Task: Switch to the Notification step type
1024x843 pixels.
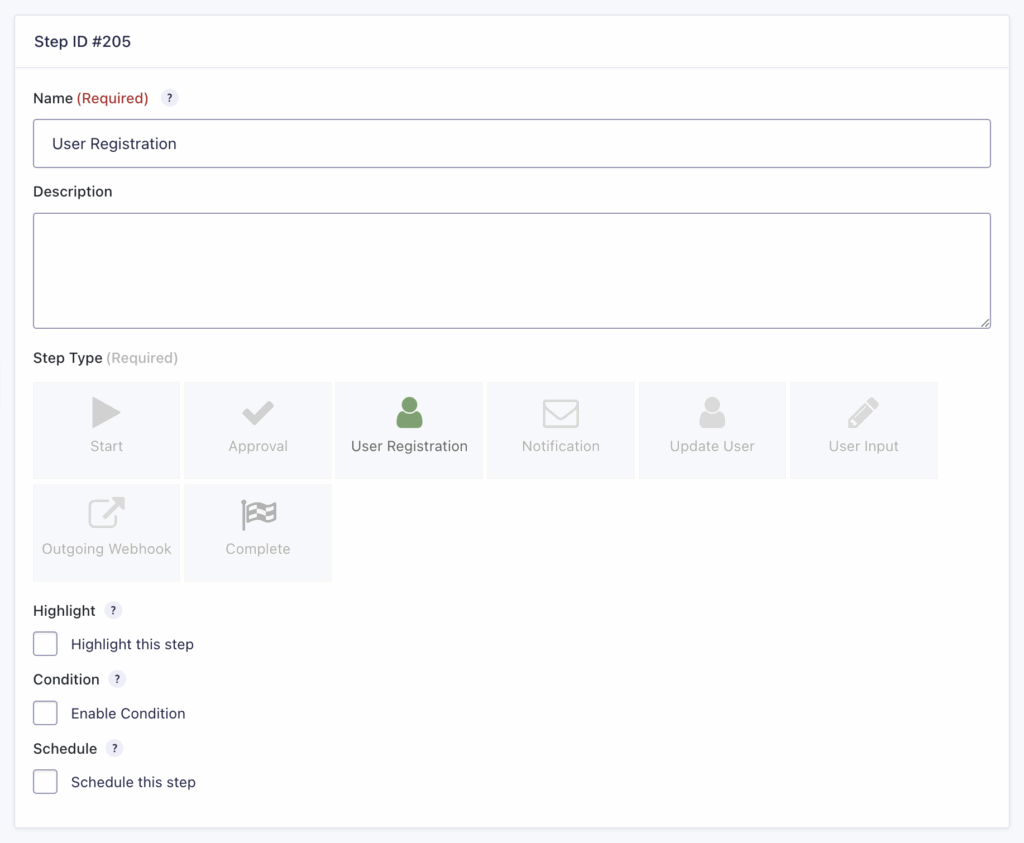Action: 560,430
